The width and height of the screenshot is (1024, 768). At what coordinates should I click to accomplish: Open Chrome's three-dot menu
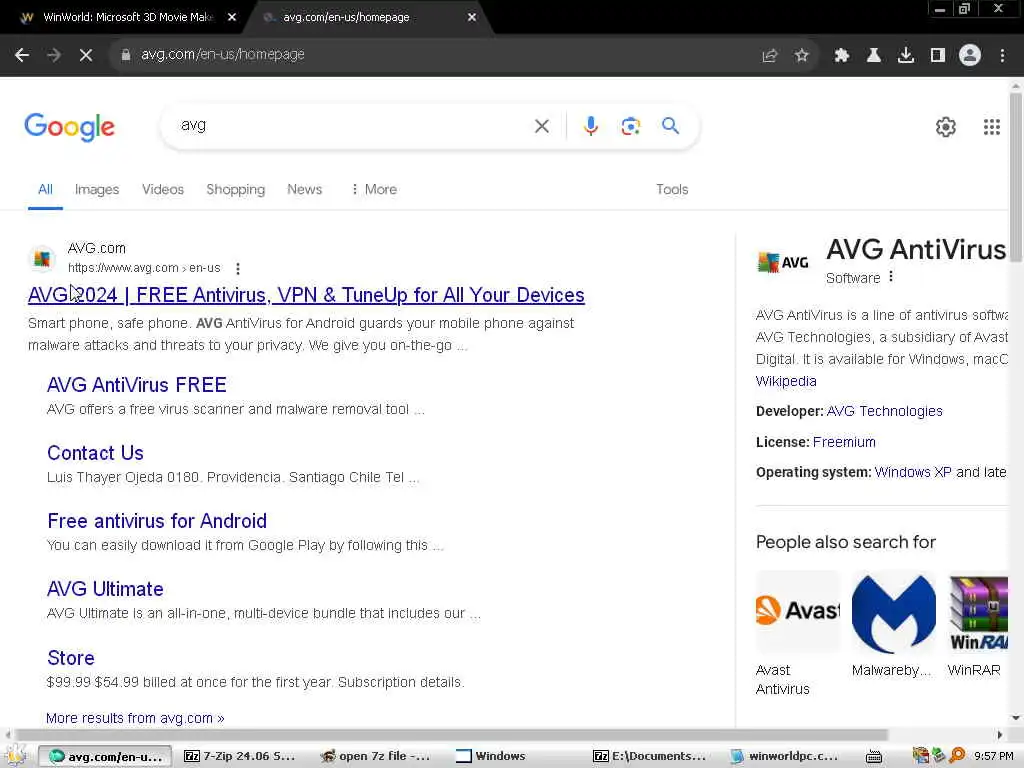pos(1002,56)
